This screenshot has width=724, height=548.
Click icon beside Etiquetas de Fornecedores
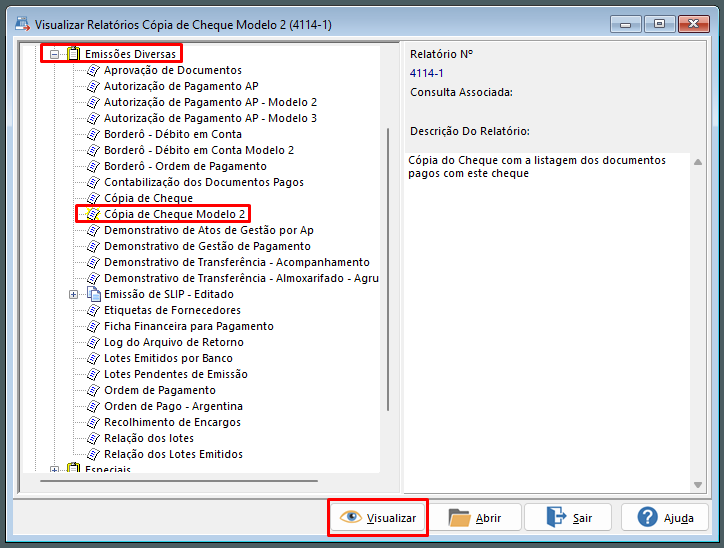pos(94,310)
